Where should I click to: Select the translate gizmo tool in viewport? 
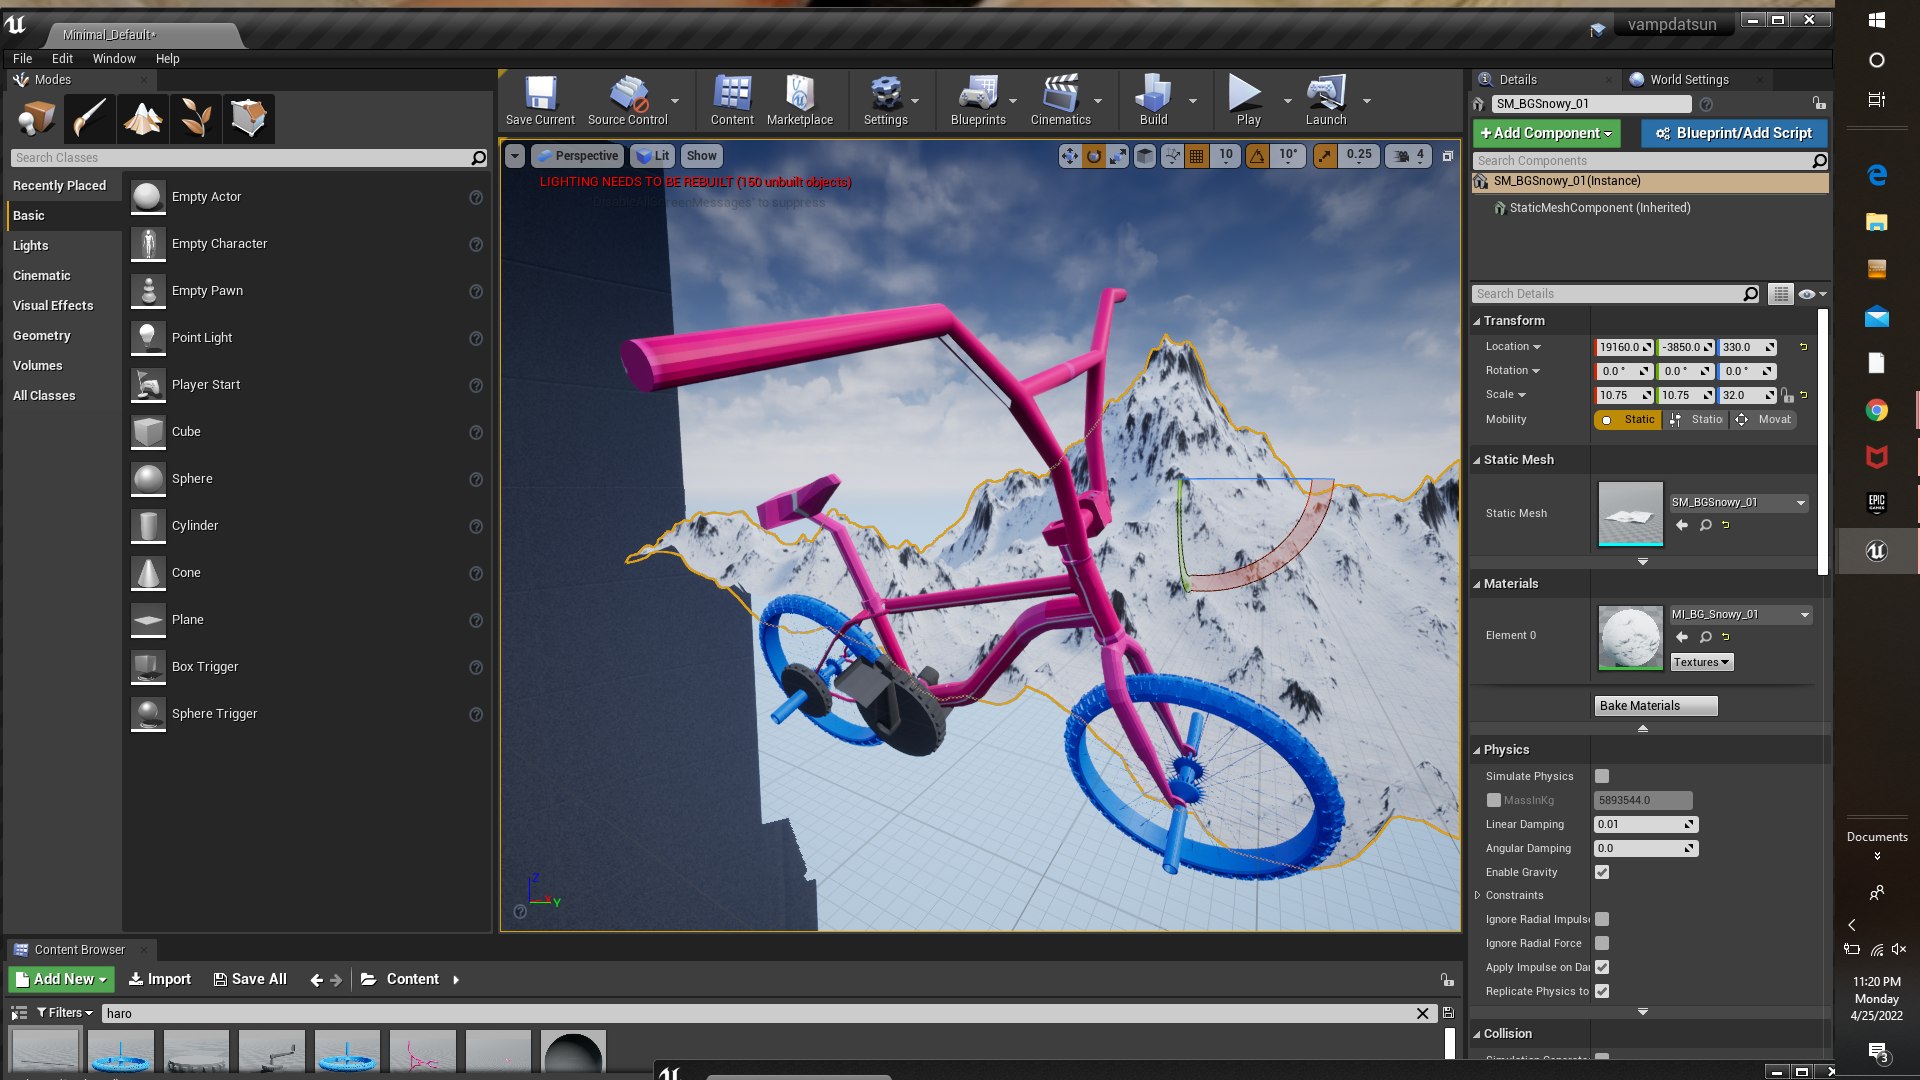tap(1070, 156)
